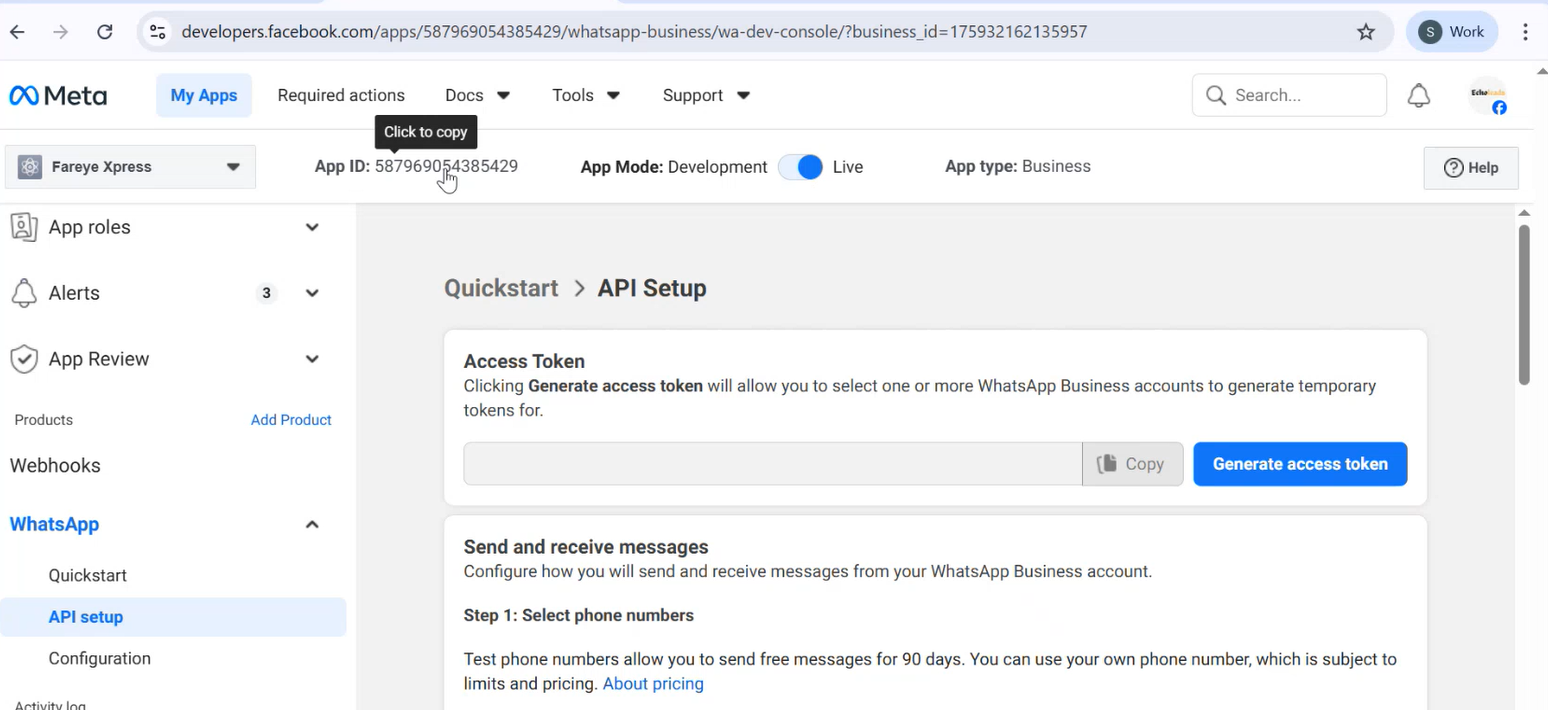This screenshot has width=1548, height=710.
Task: Open the My Apps menu
Action: pos(204,95)
